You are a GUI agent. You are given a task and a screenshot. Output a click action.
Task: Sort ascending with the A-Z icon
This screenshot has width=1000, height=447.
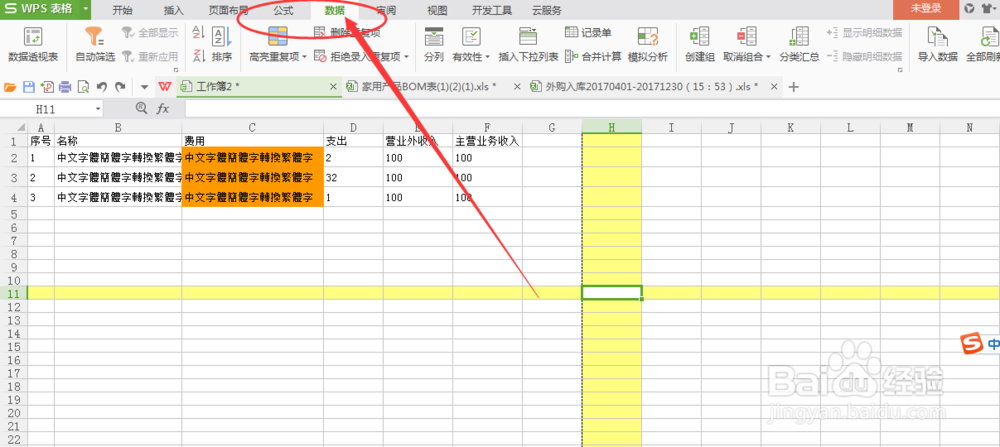pos(198,33)
